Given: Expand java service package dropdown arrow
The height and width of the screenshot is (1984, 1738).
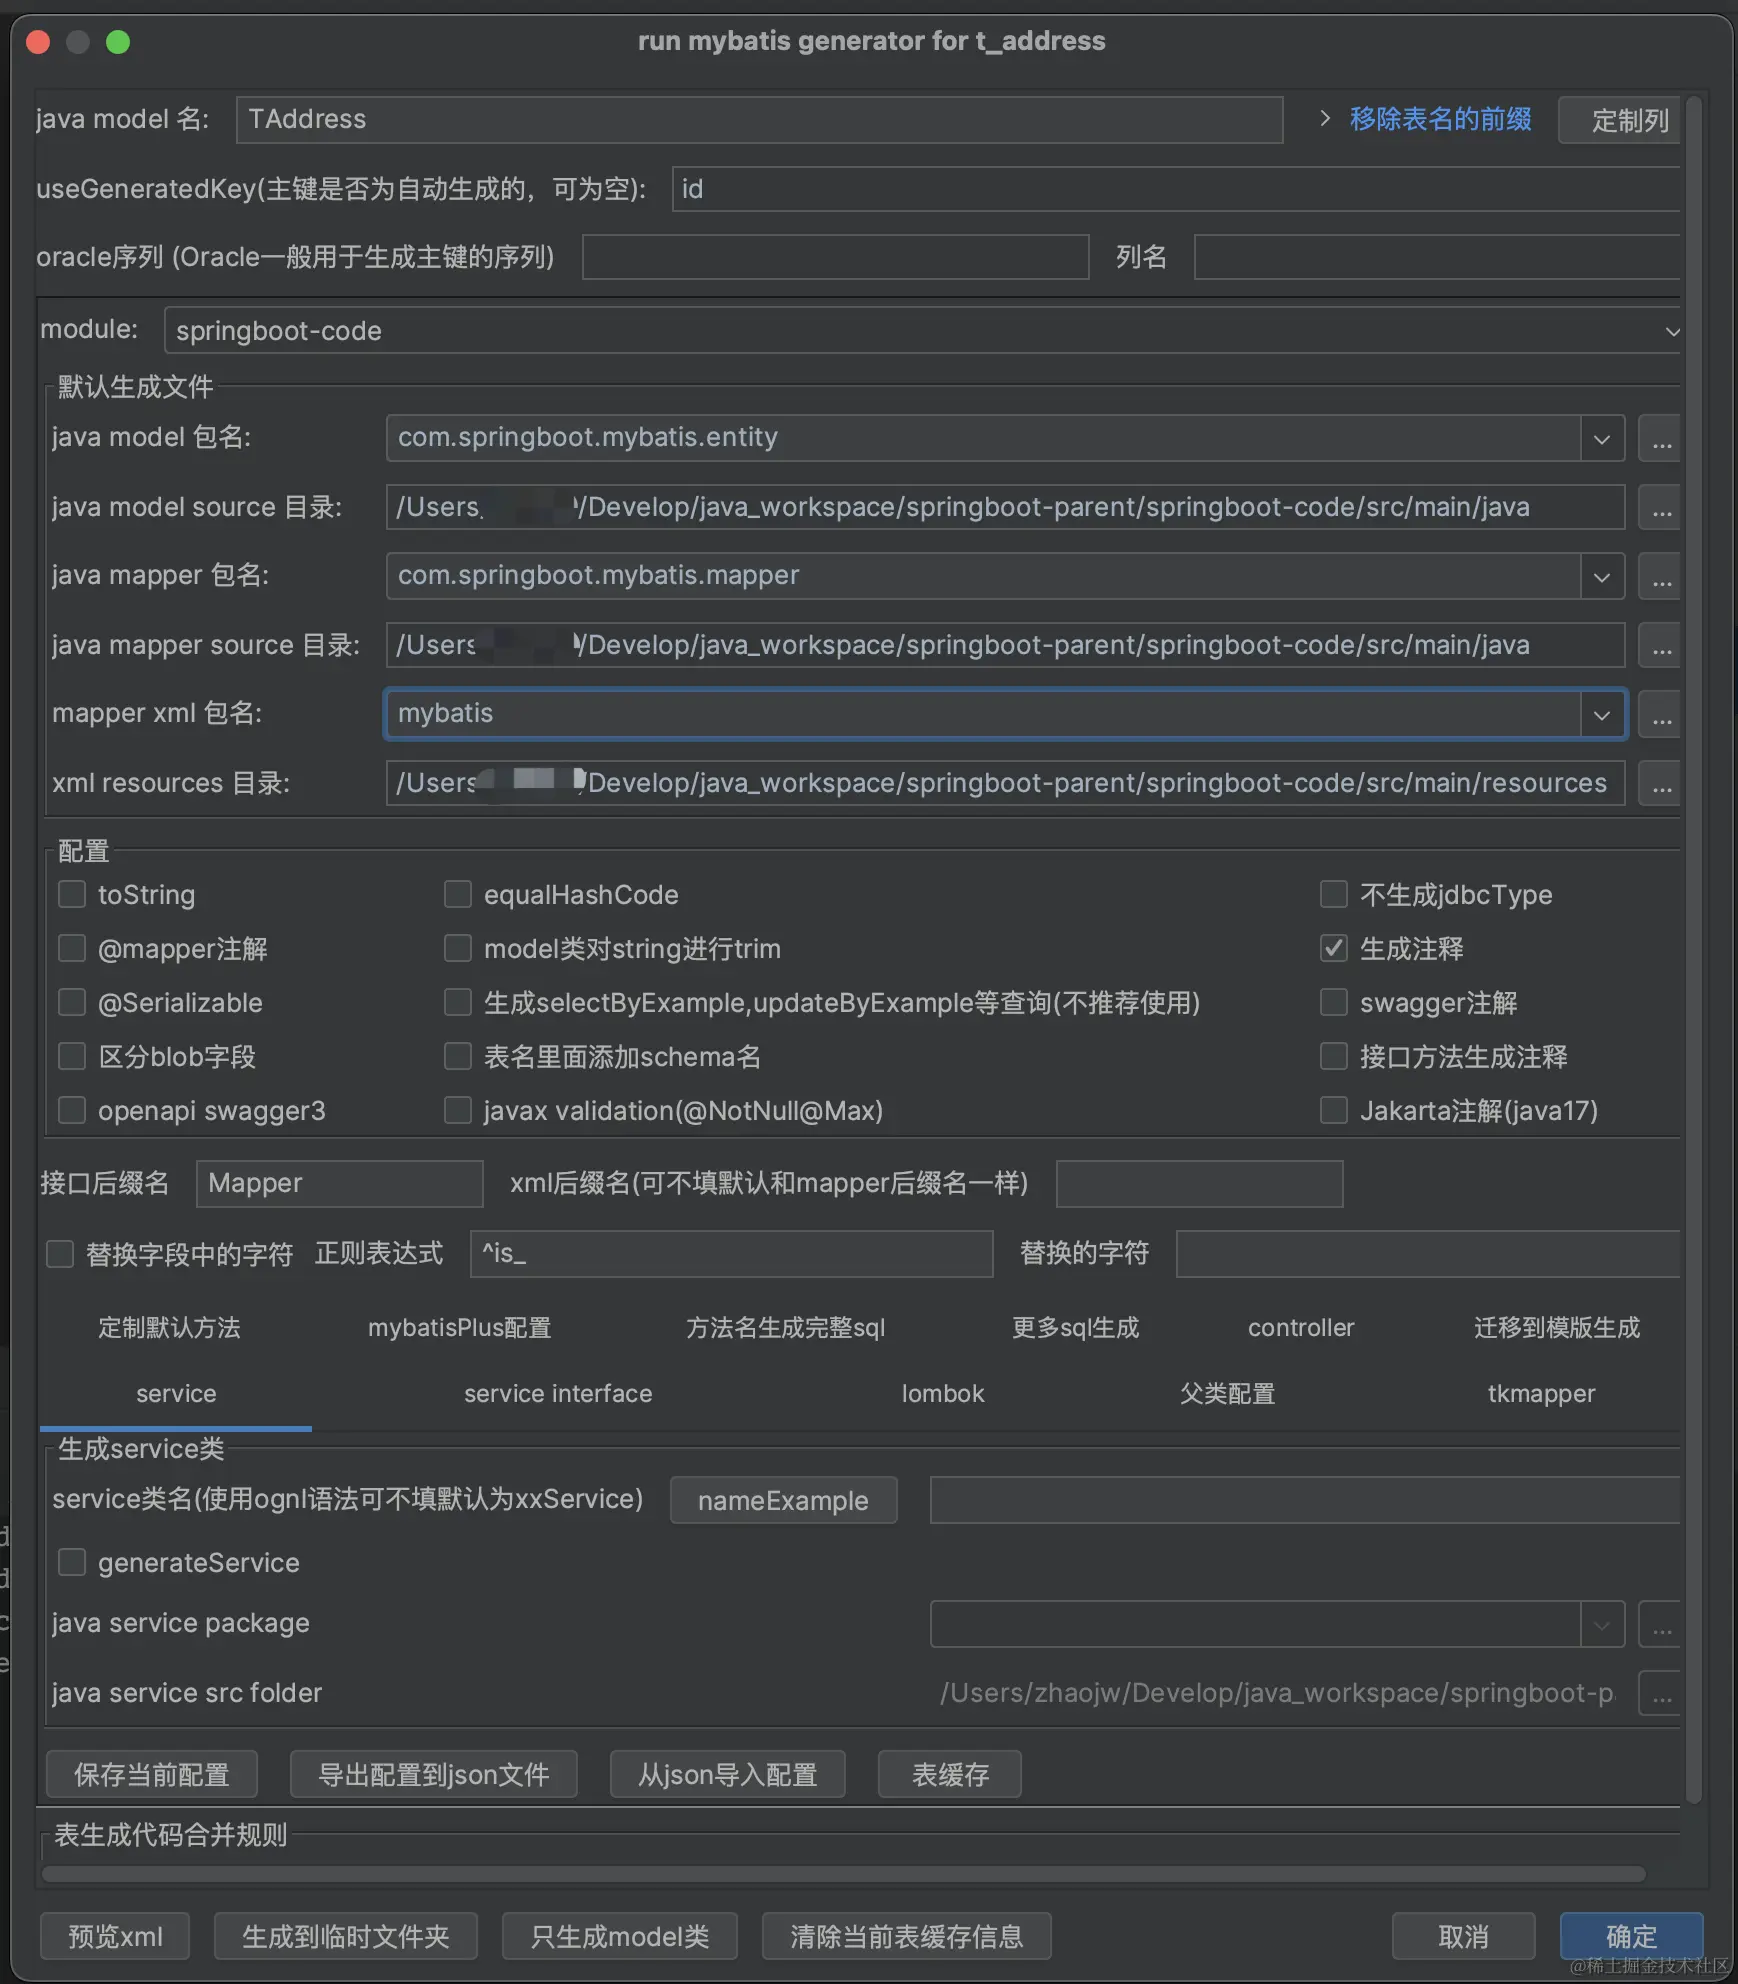Looking at the screenshot, I should (x=1602, y=1625).
